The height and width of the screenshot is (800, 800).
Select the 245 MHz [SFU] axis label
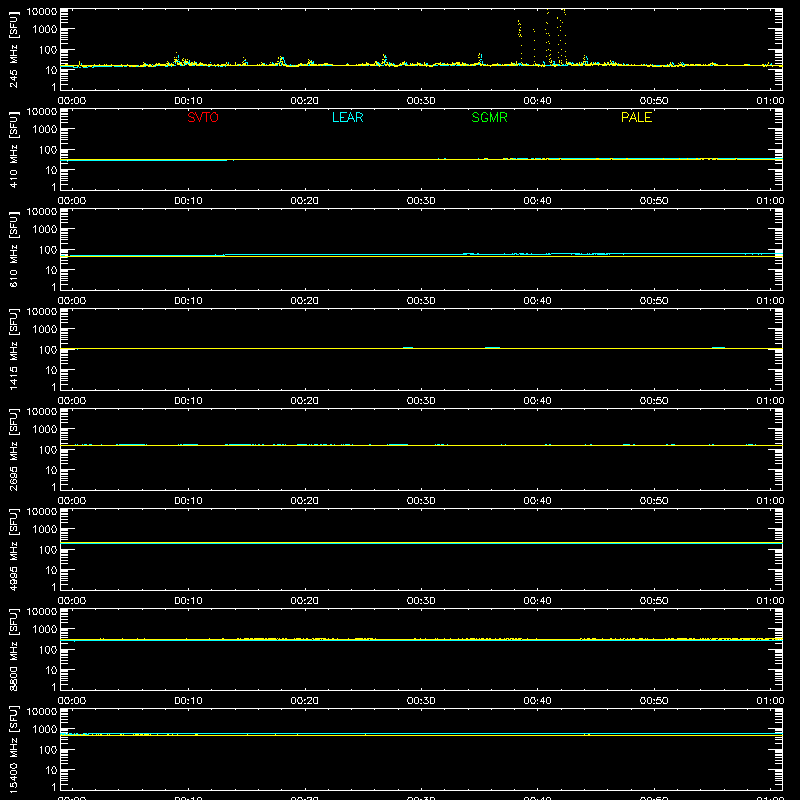pyautogui.click(x=13, y=49)
